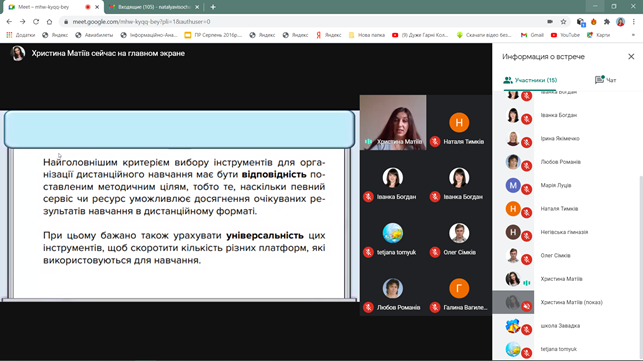Click Любов Романів in participants list
Screen dimensions: 643x361
click(x=561, y=162)
